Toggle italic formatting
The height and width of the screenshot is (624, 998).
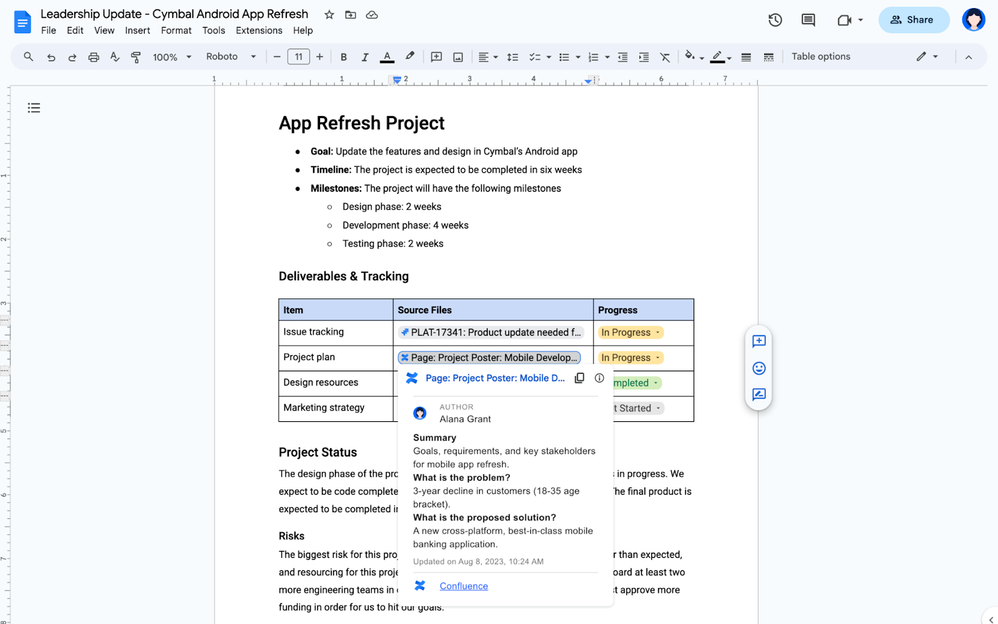365,57
